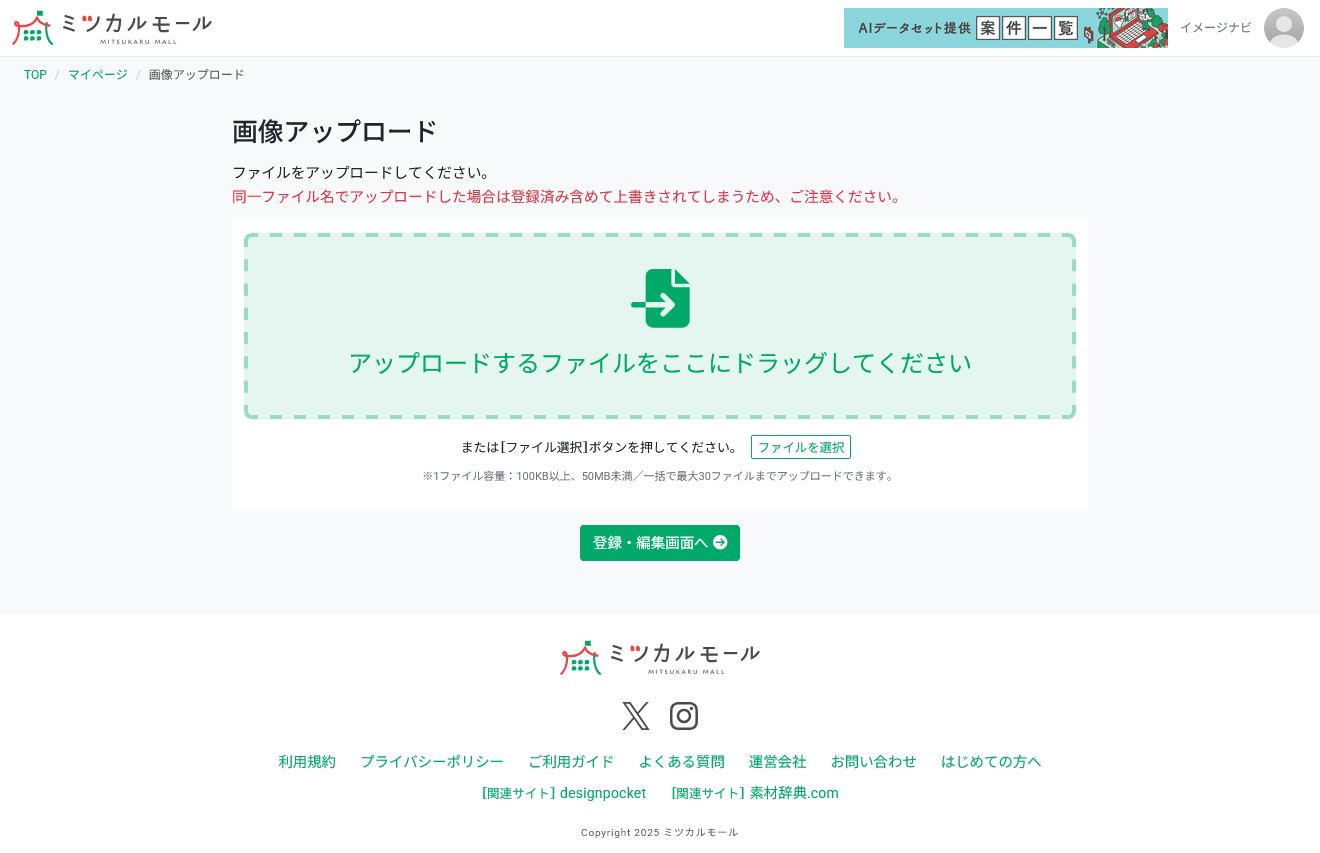Screen dimensions: 1320x853
Task: Click the 登録・編集画面へ button
Action: coord(660,543)
